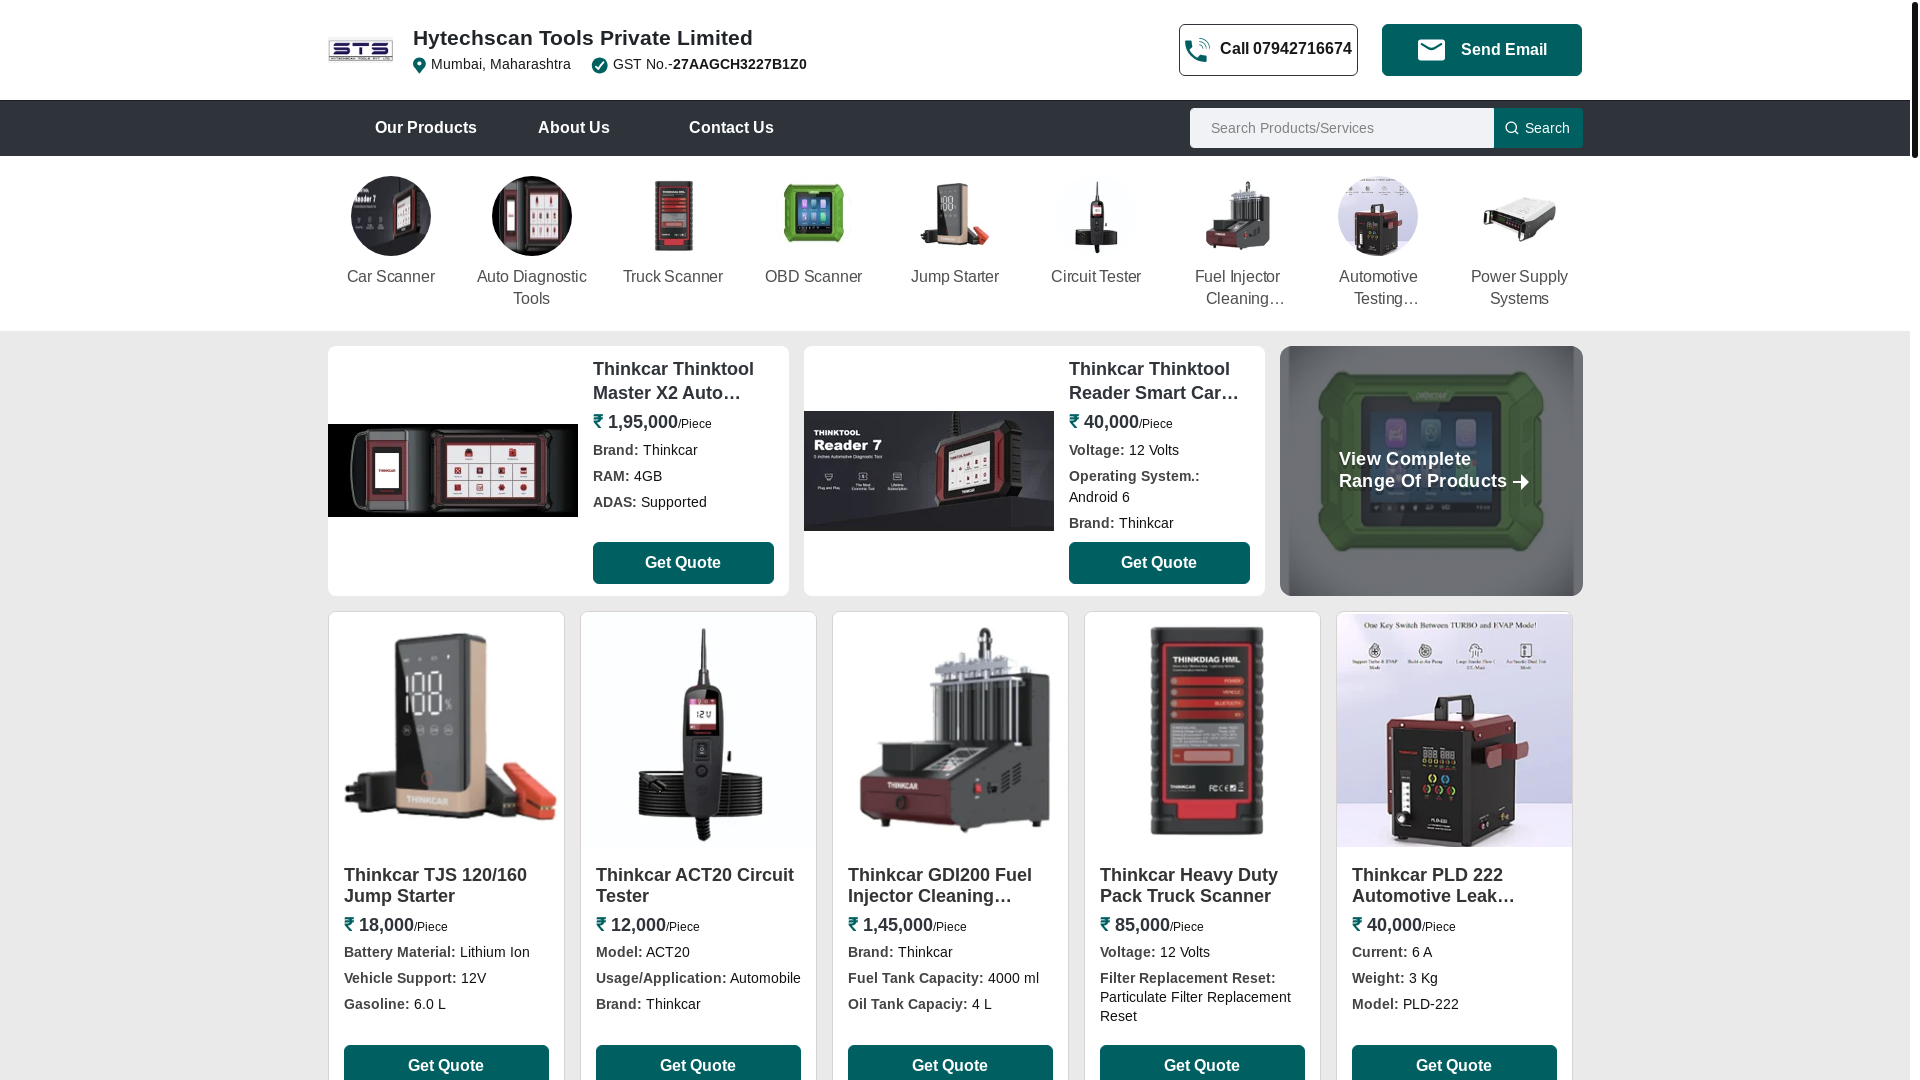Click the Car Scanner category label
Screen dimensions: 1920x1080
tap(391, 277)
